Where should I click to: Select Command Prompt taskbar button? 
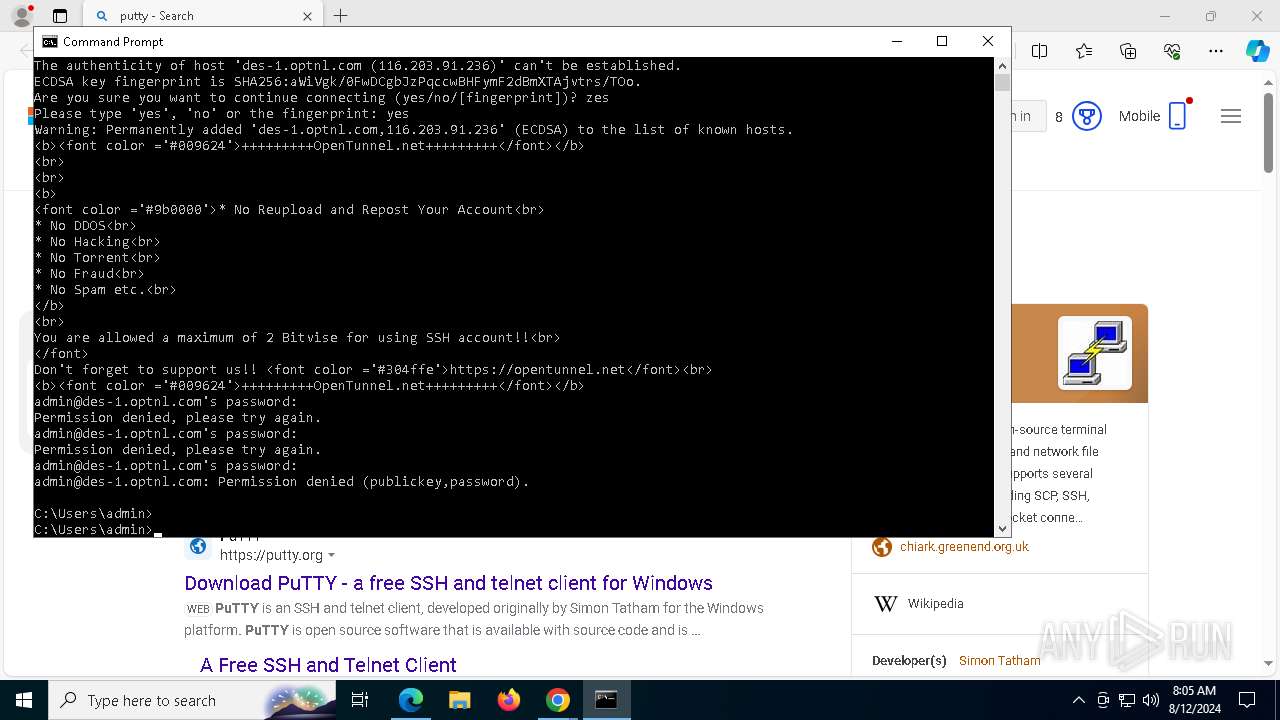[x=606, y=700]
